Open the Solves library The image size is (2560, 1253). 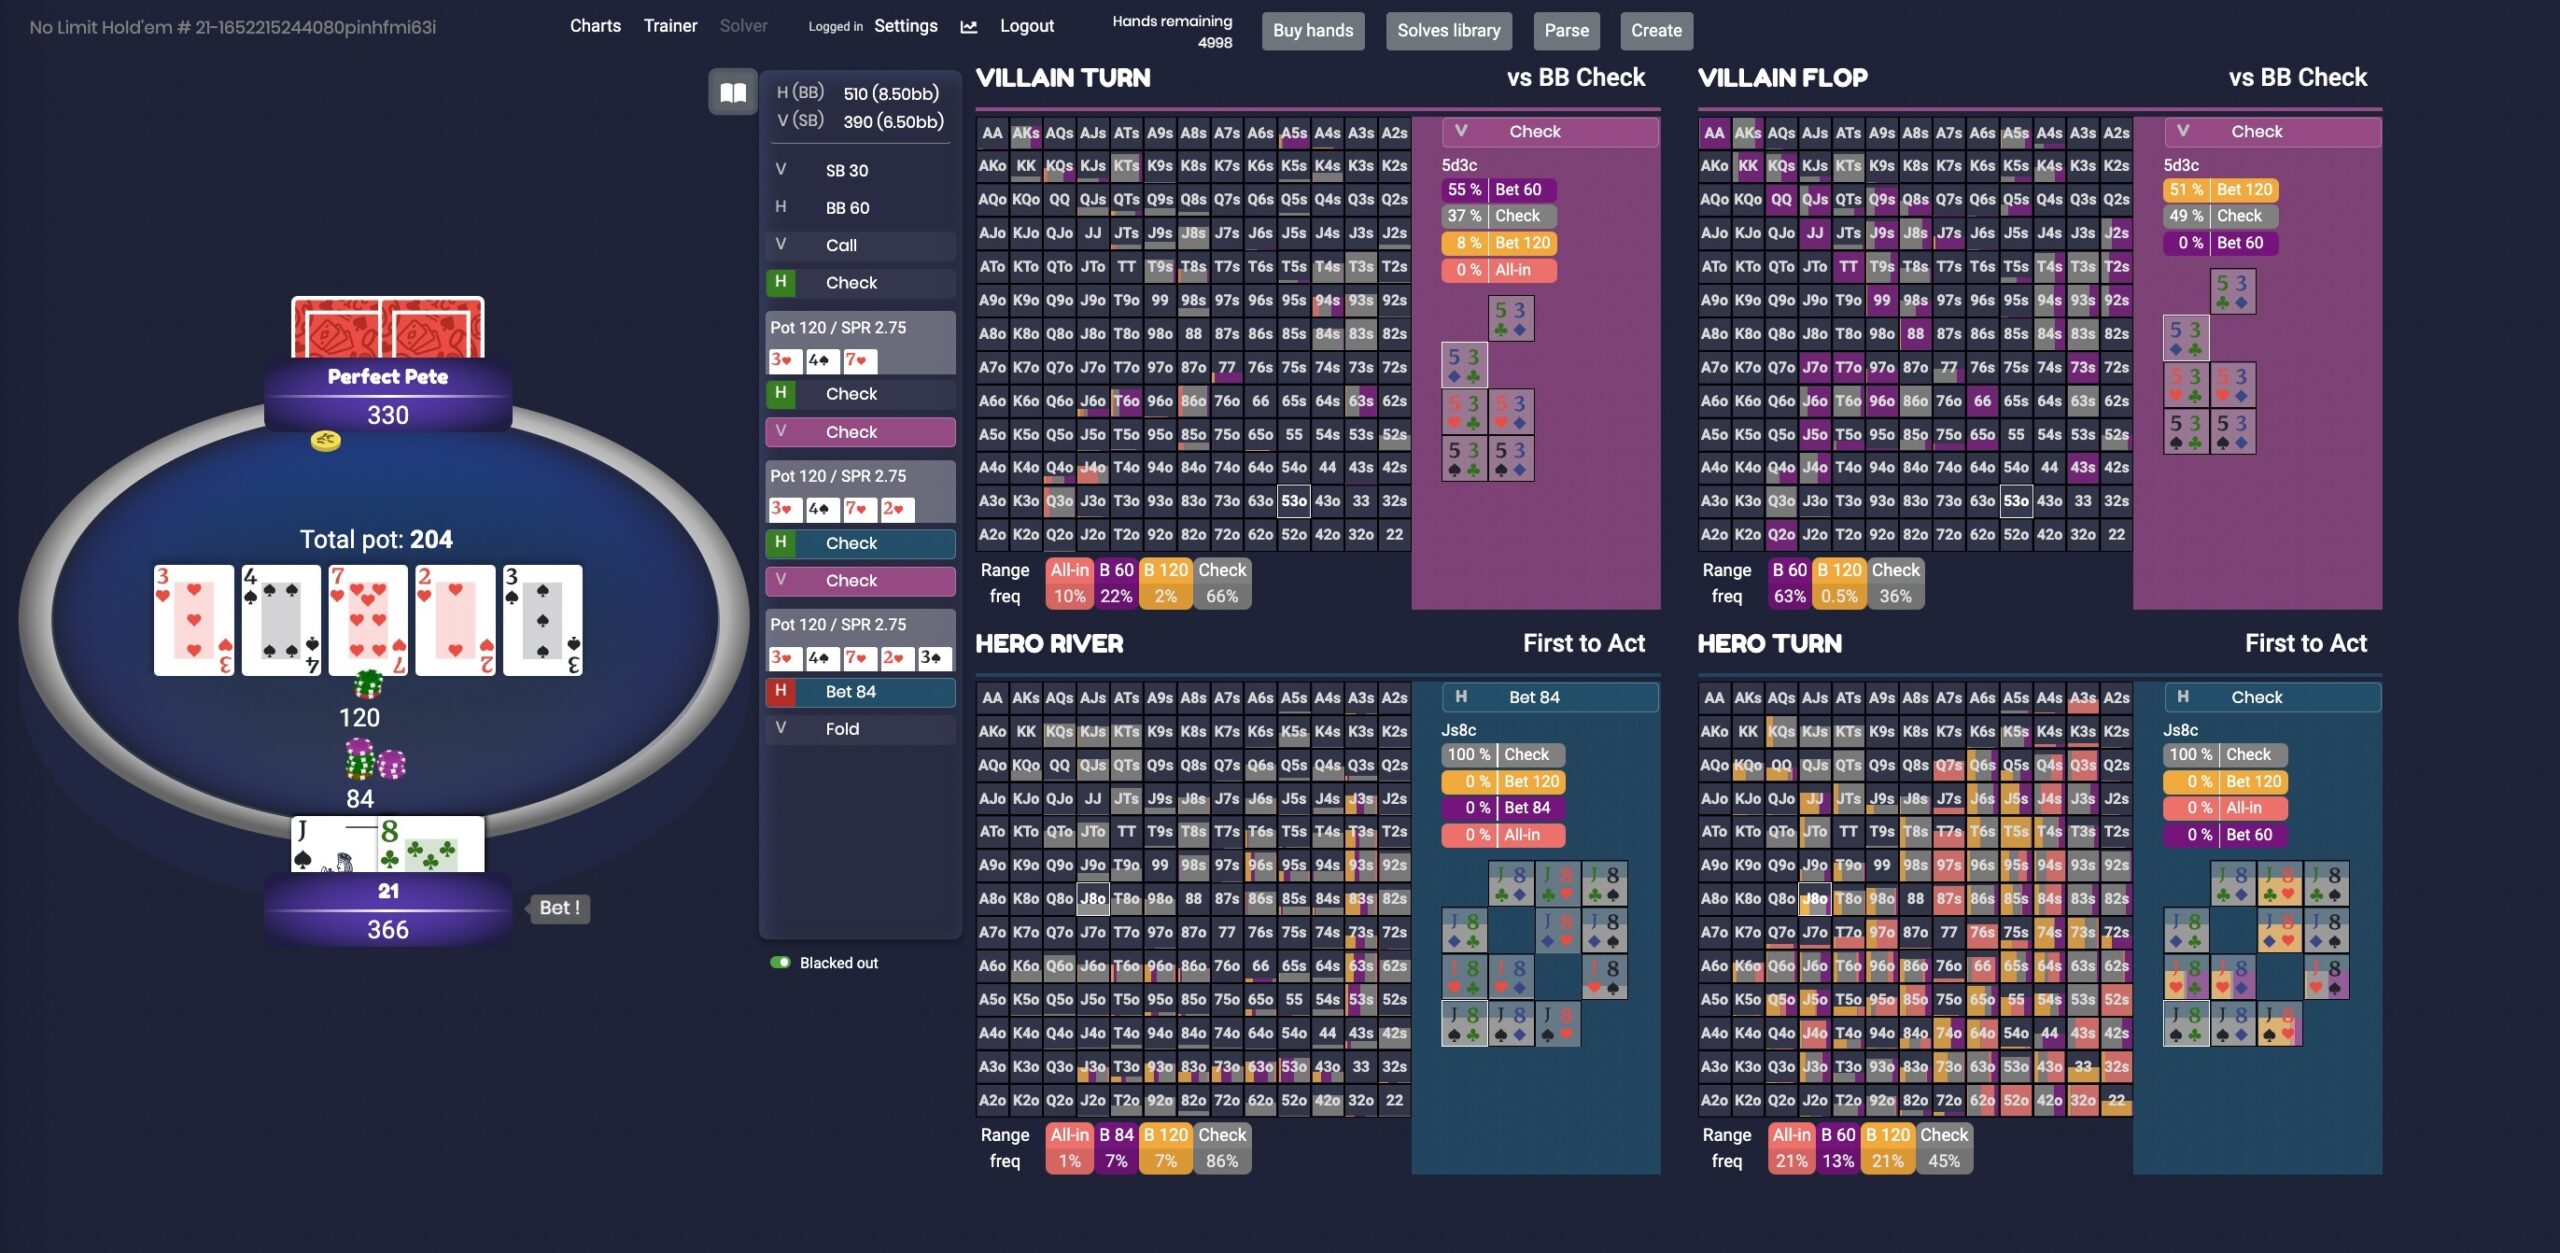click(x=1448, y=31)
